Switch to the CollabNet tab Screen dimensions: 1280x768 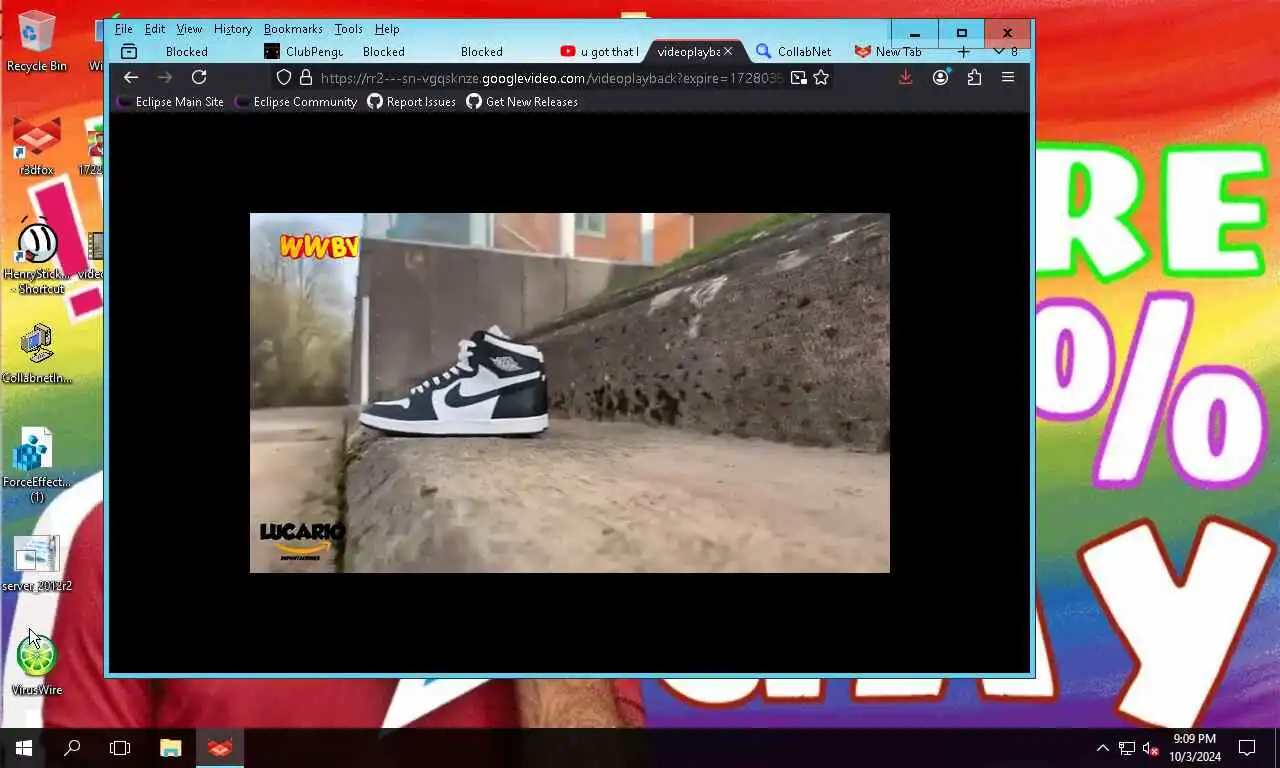click(x=794, y=51)
